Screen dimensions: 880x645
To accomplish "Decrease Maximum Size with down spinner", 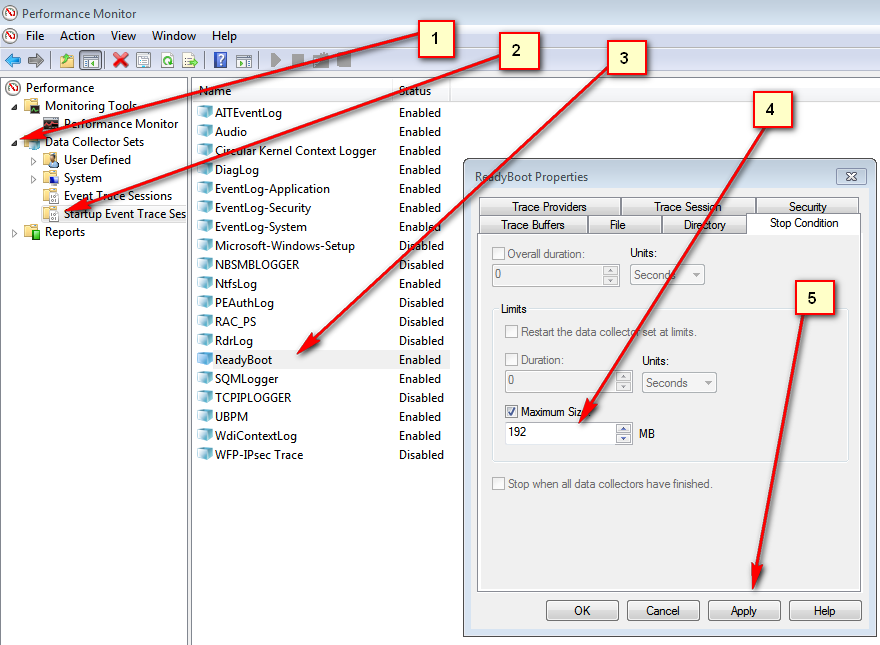I will 624,438.
